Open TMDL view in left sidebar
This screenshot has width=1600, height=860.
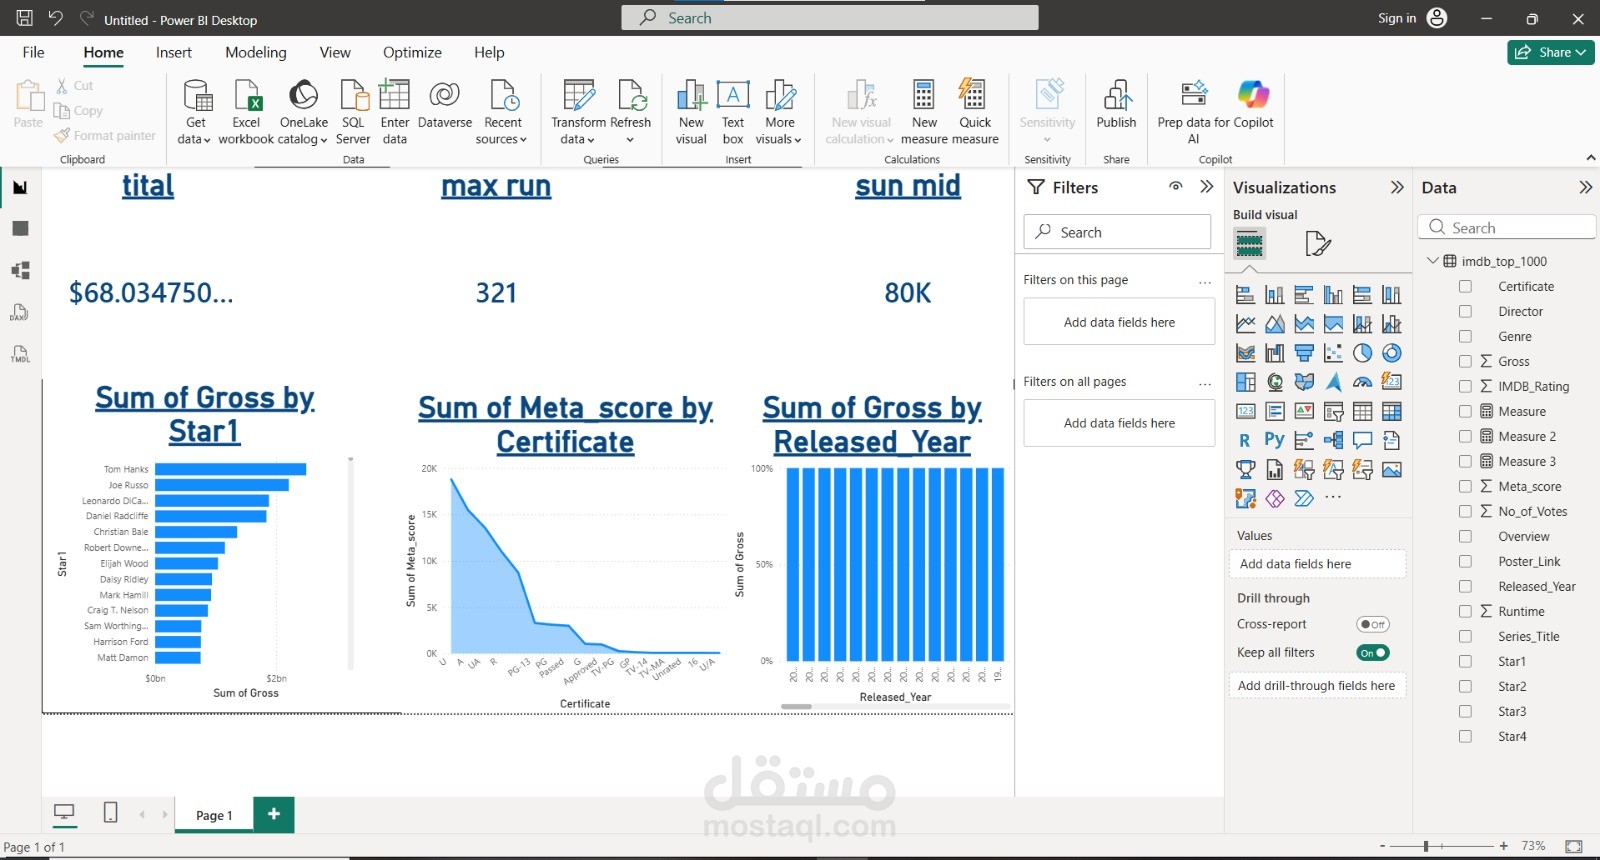(x=20, y=355)
